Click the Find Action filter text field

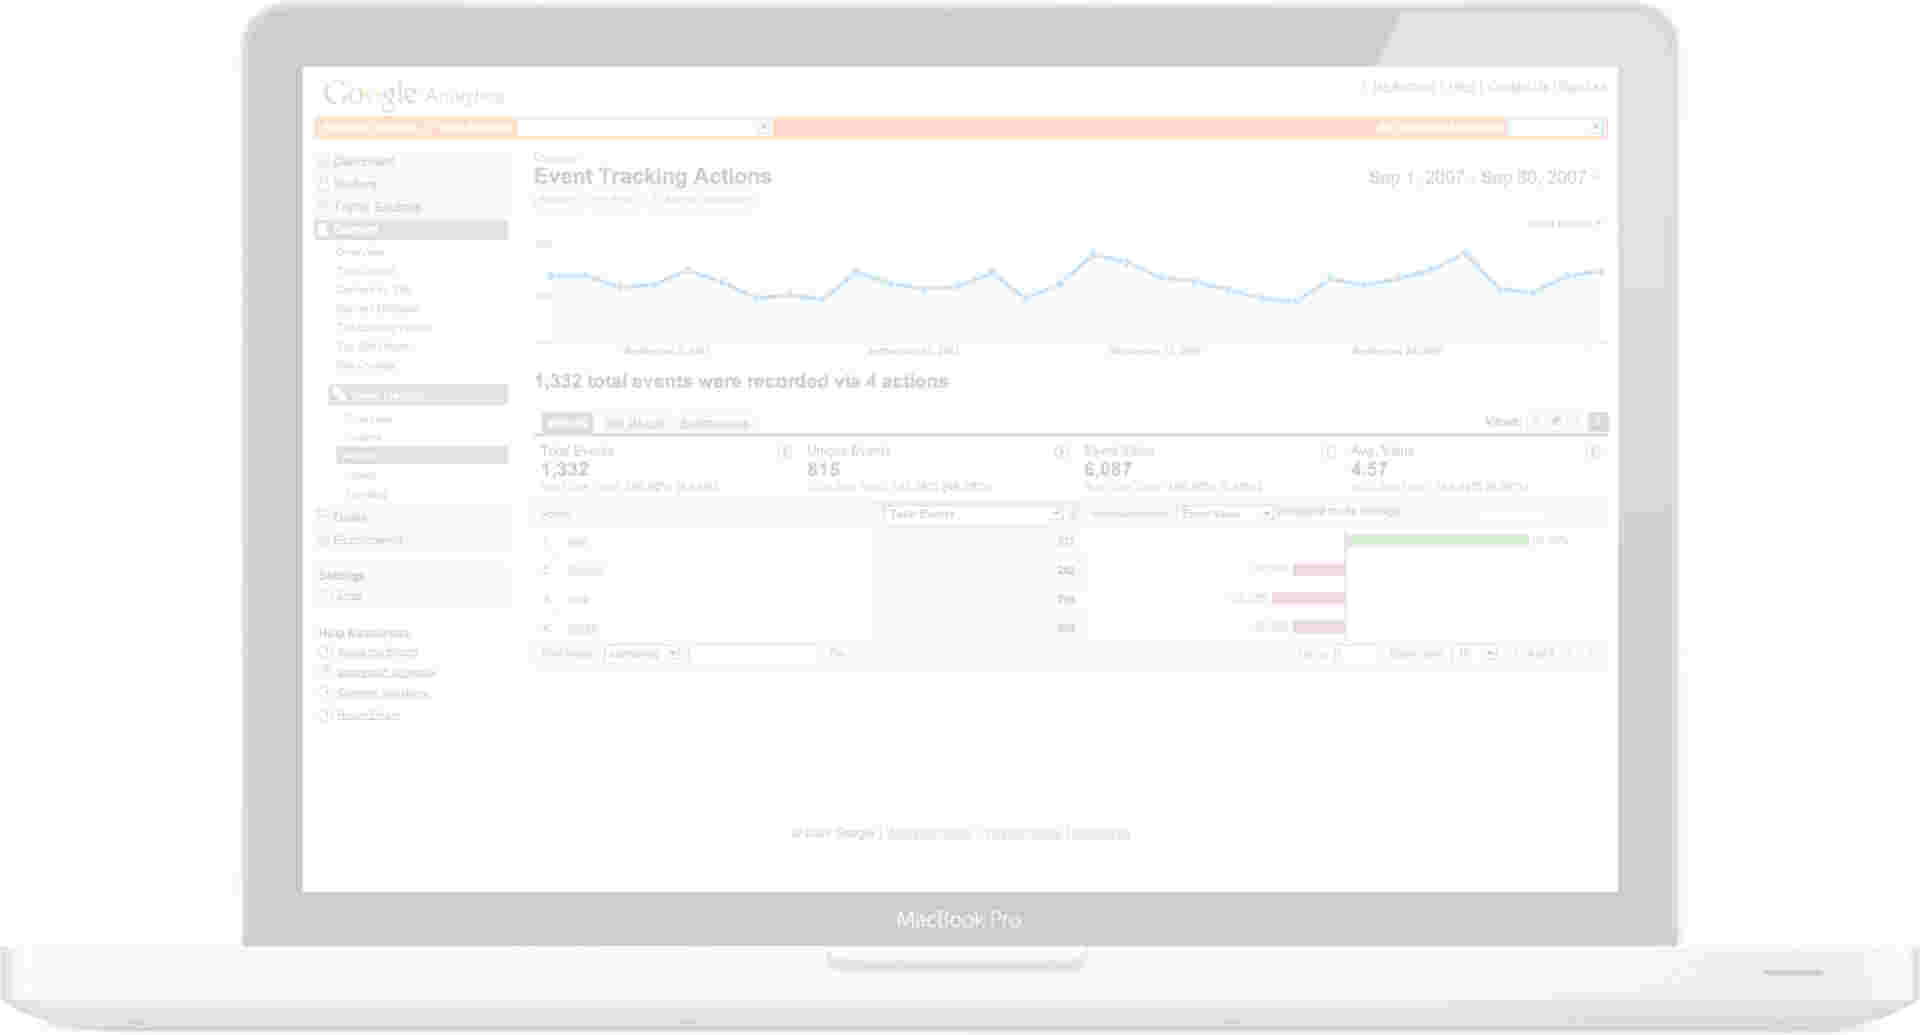tap(753, 654)
